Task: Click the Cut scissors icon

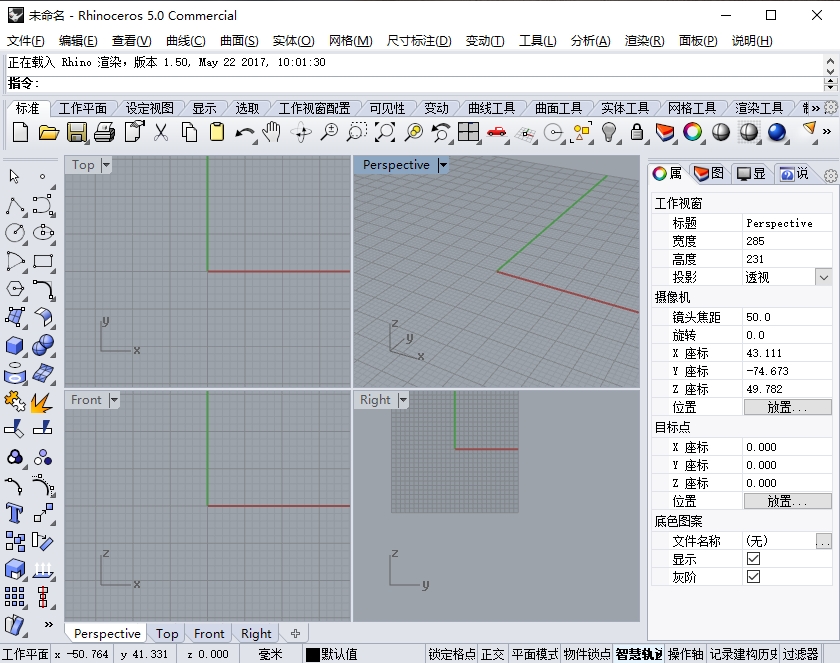Action: tap(161, 133)
